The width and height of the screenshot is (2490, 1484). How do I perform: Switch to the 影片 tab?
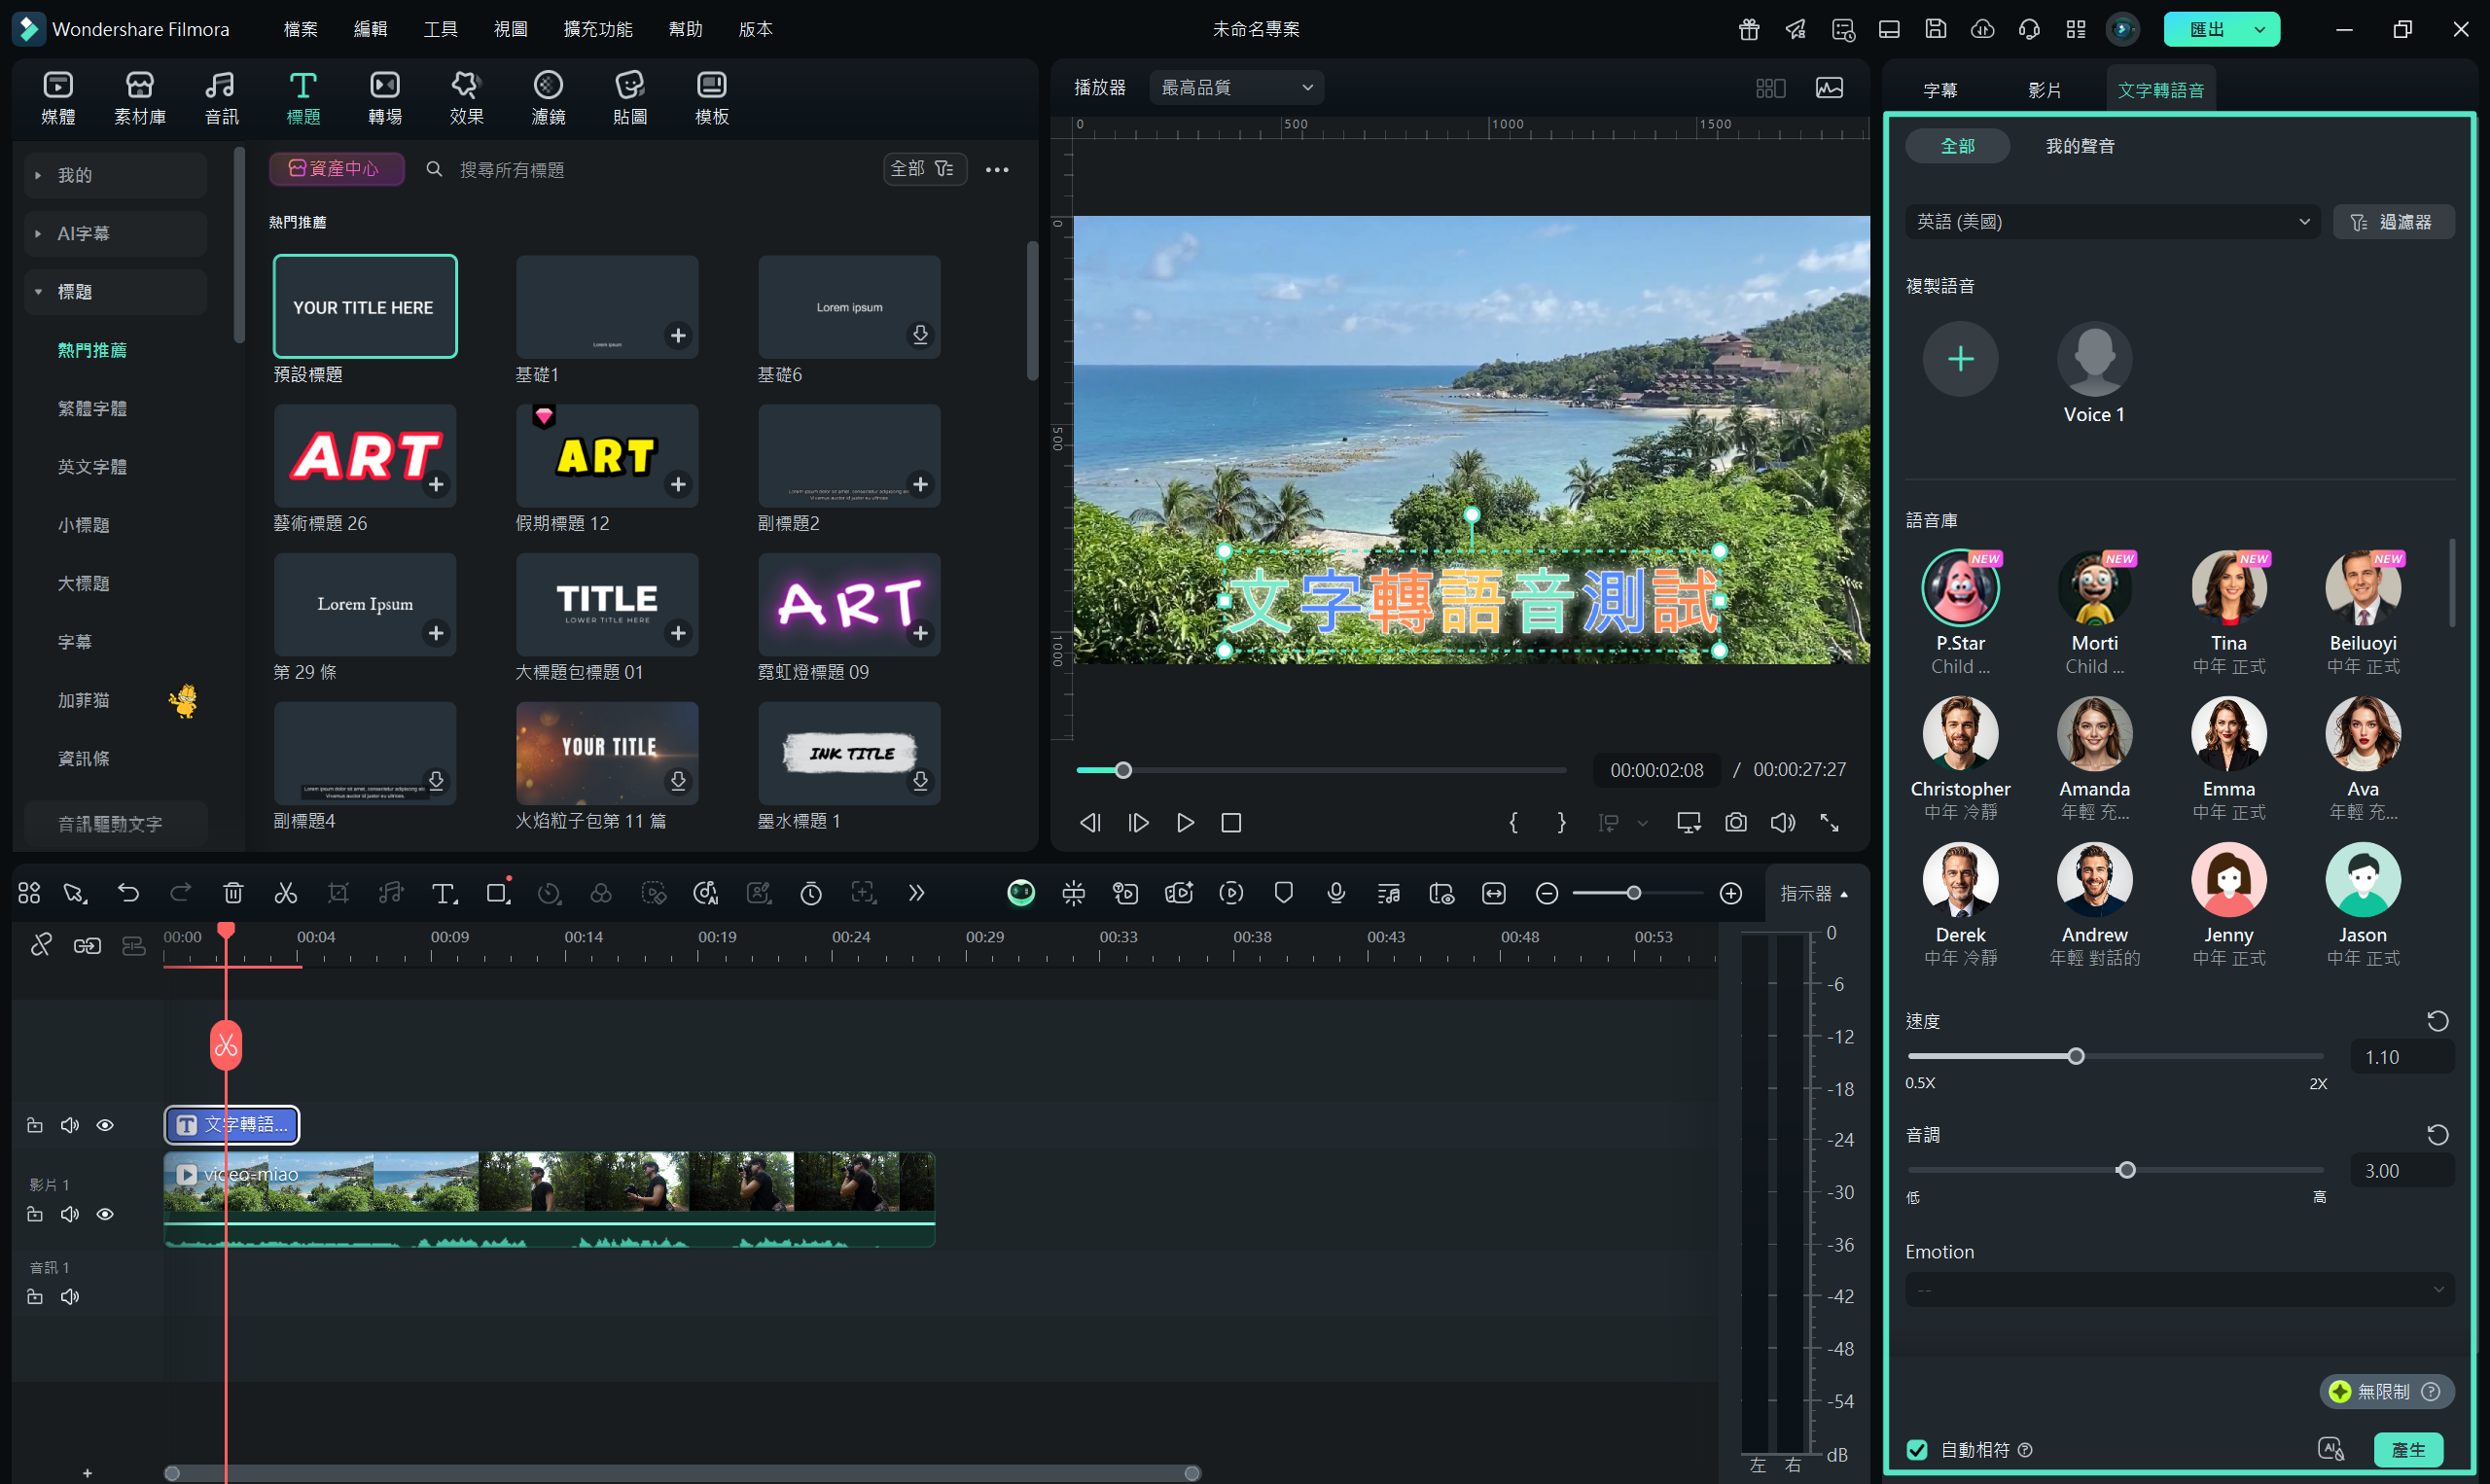[2044, 90]
